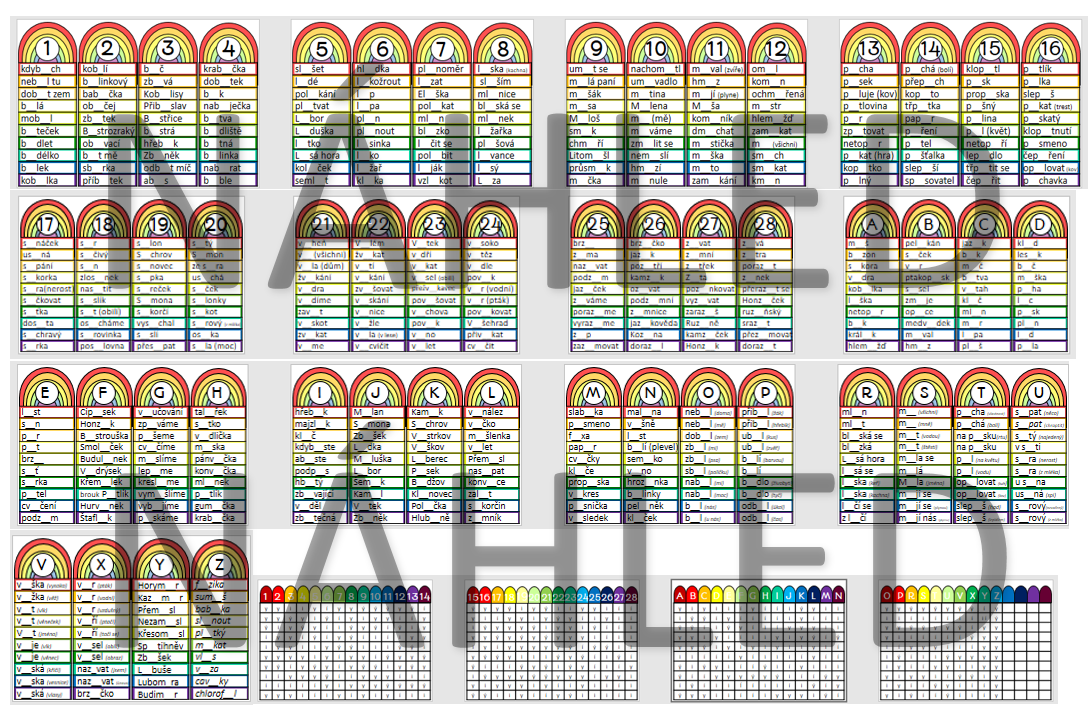Click the word 'kom_ník' in card 11
This screenshot has height=716, width=1088.
click(x=711, y=119)
